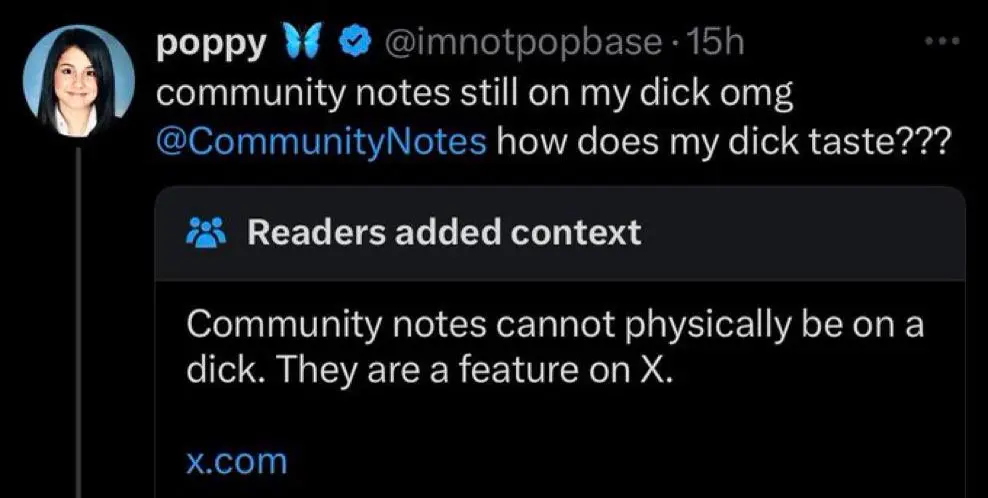Click the first line of the tweet text
988x498 pixels.
475,93
